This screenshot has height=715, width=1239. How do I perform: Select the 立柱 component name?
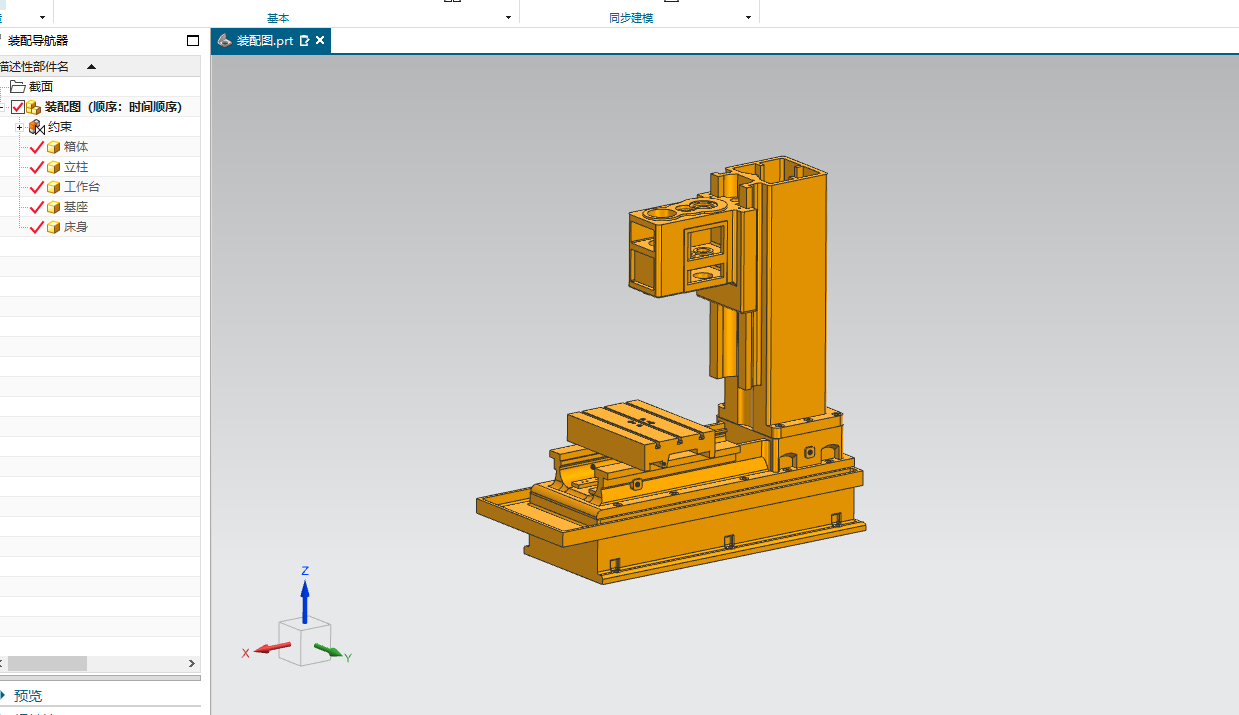(76, 167)
